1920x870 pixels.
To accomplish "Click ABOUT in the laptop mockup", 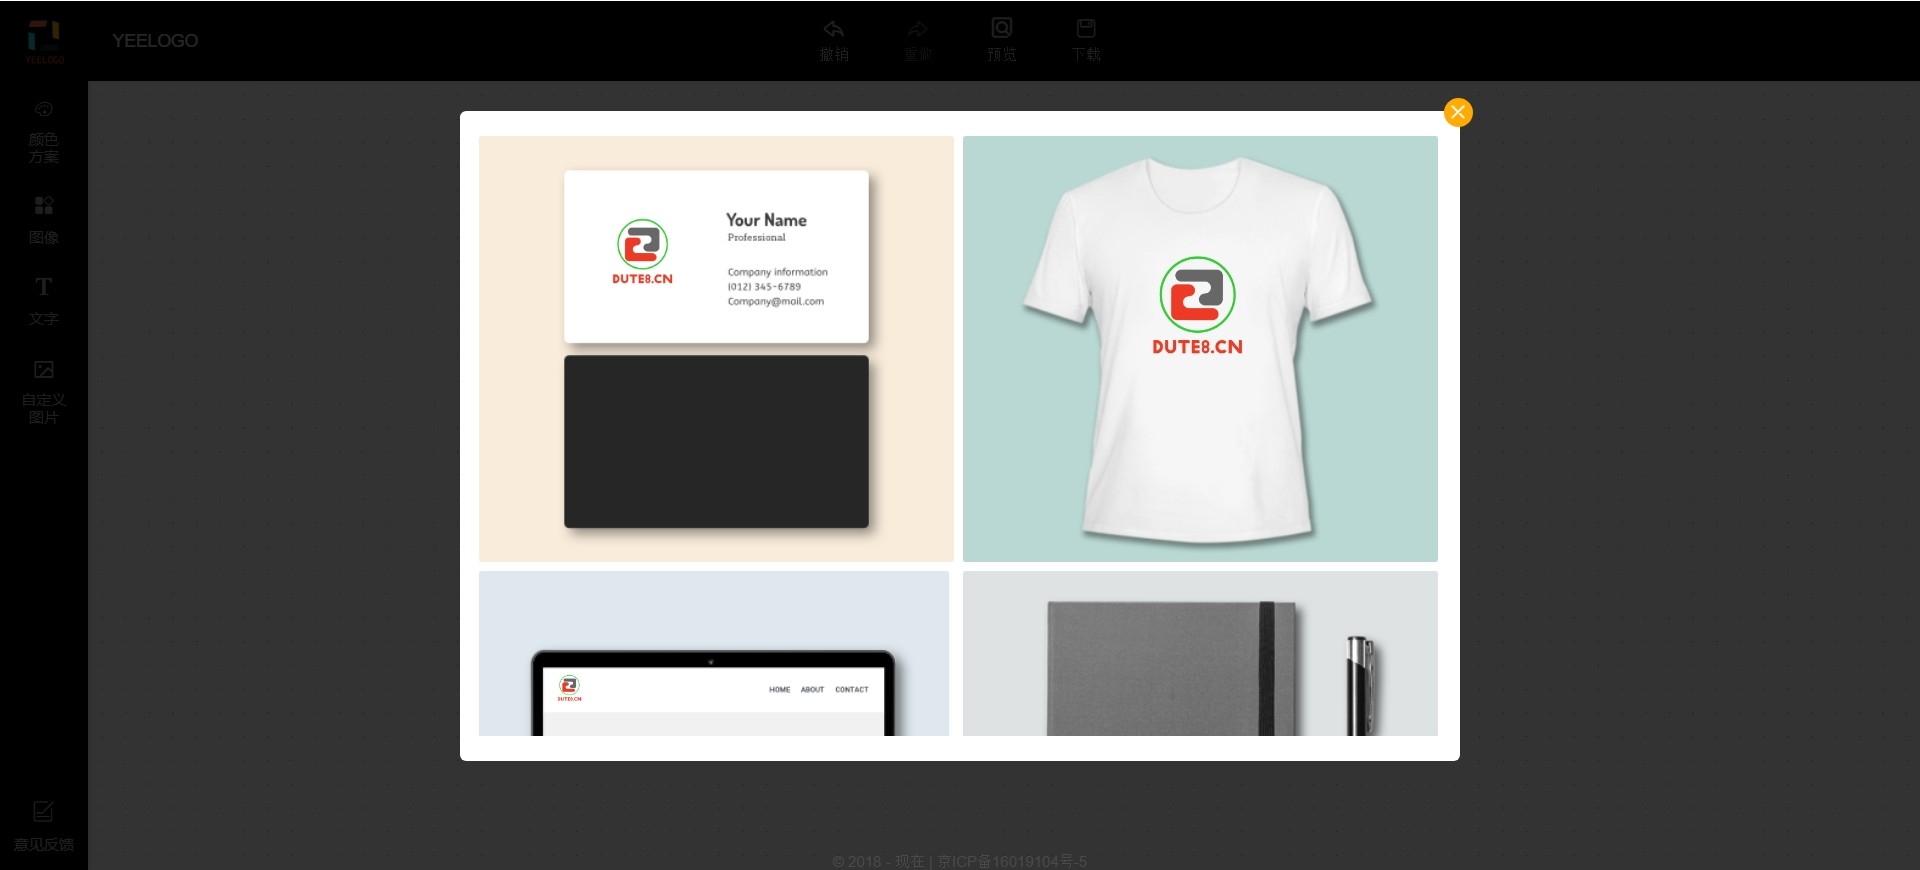I will tap(812, 690).
